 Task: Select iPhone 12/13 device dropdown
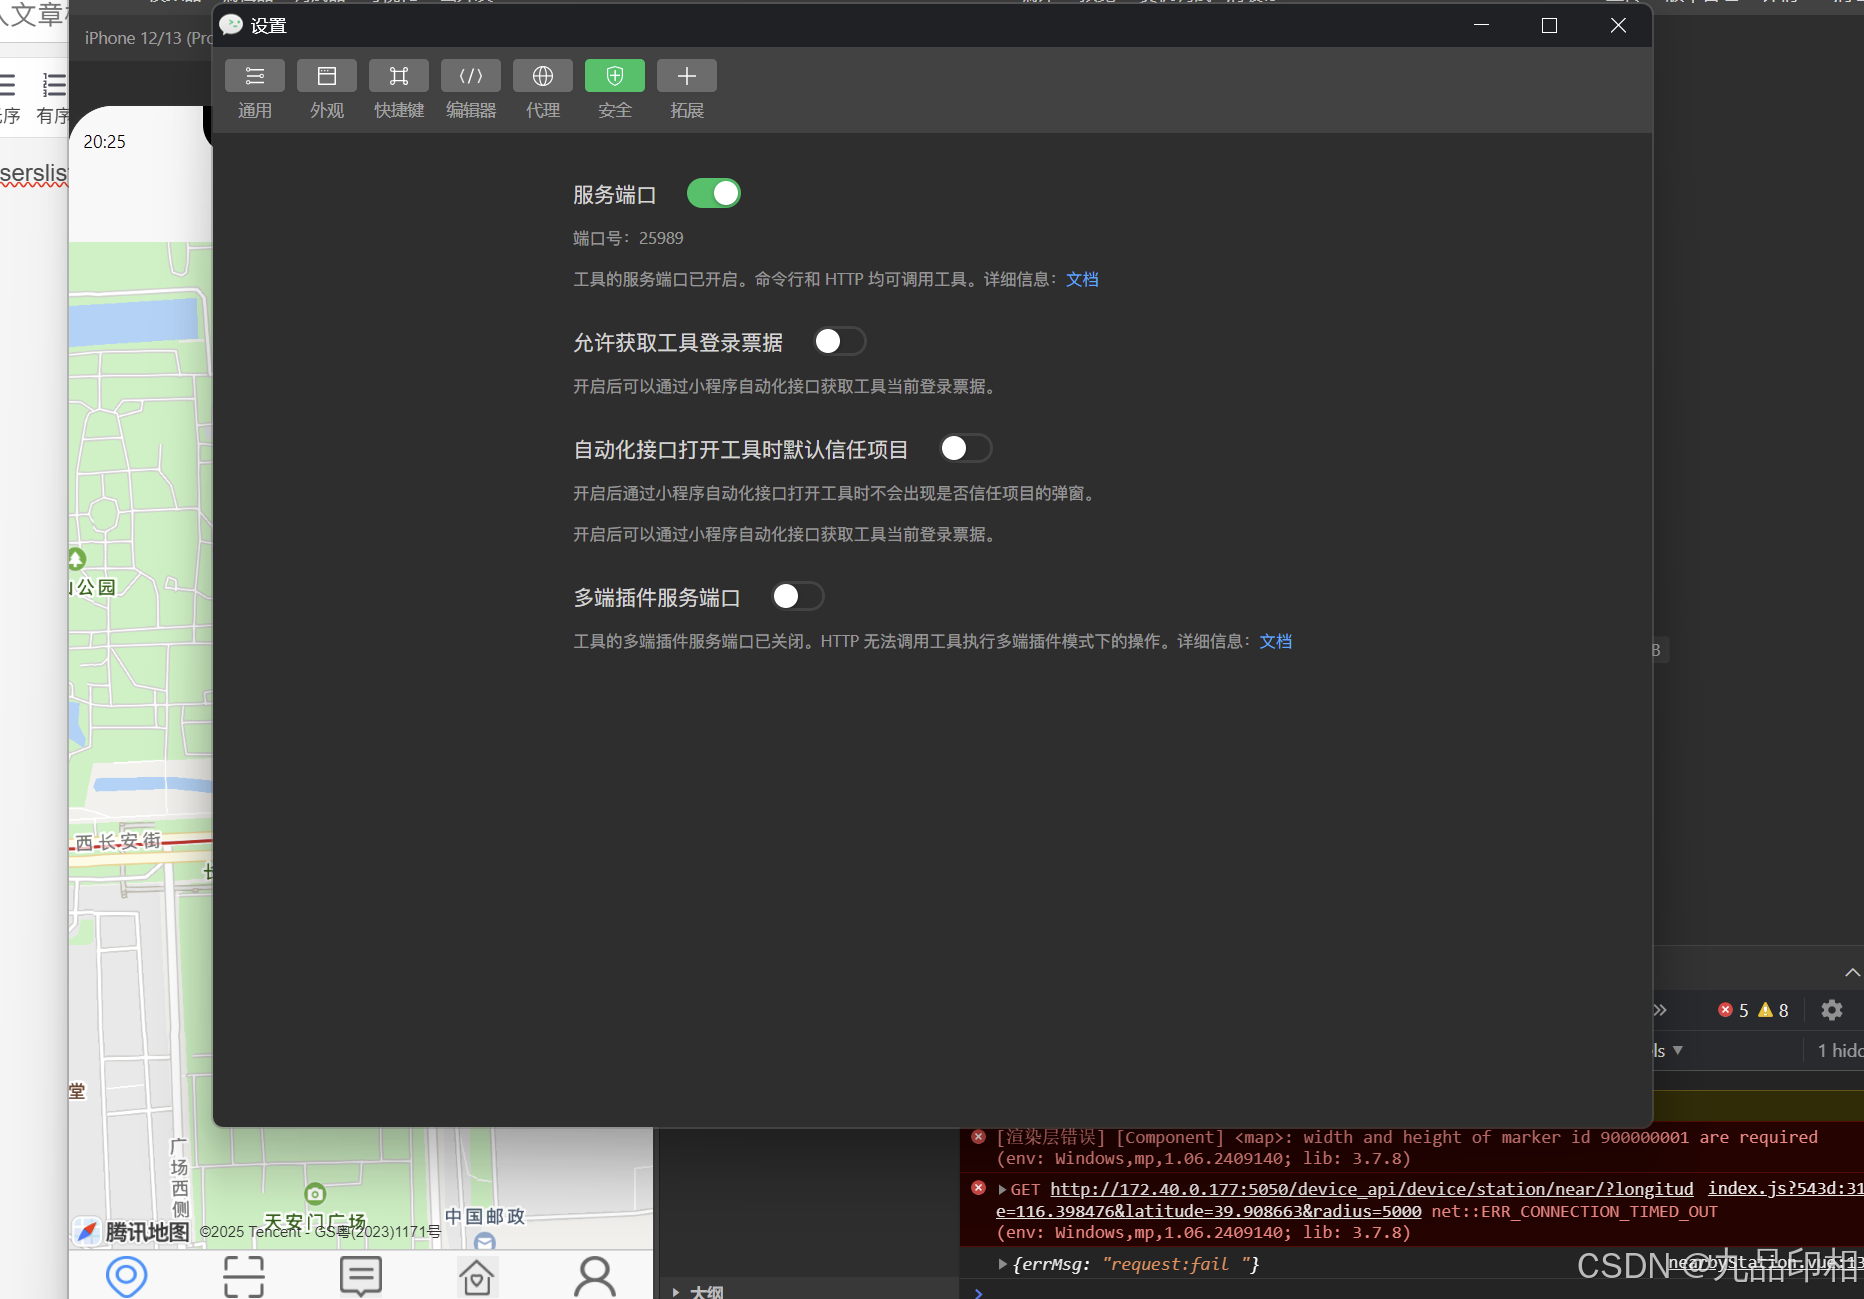coord(148,38)
